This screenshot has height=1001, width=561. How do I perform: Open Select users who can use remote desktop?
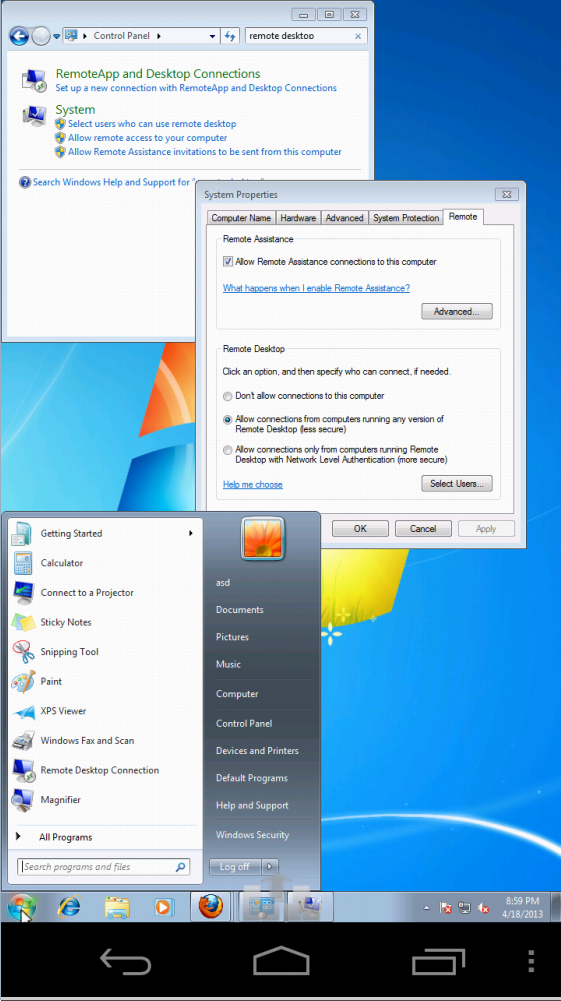[x=152, y=124]
